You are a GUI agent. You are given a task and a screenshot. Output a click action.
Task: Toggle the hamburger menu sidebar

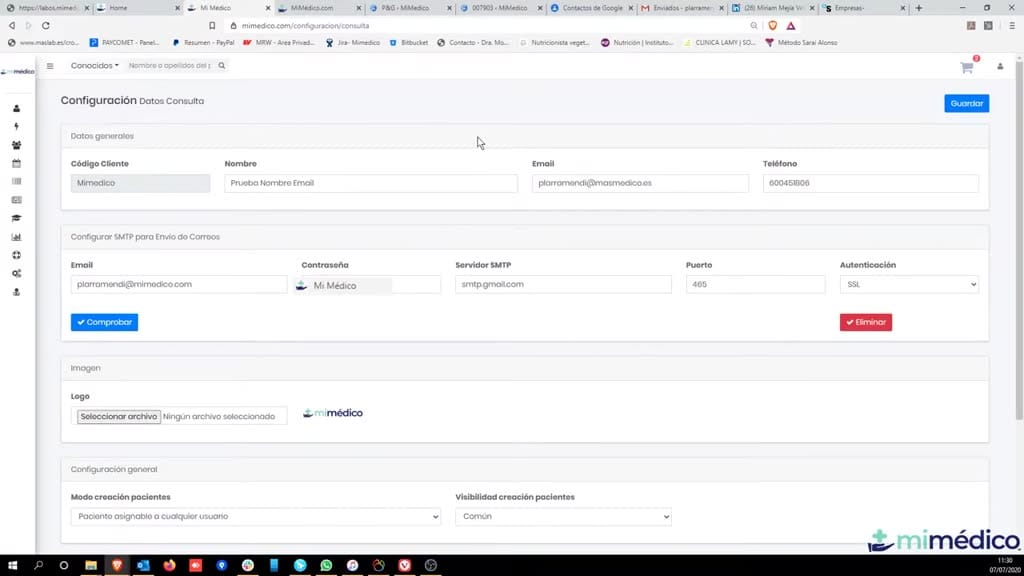coord(50,66)
